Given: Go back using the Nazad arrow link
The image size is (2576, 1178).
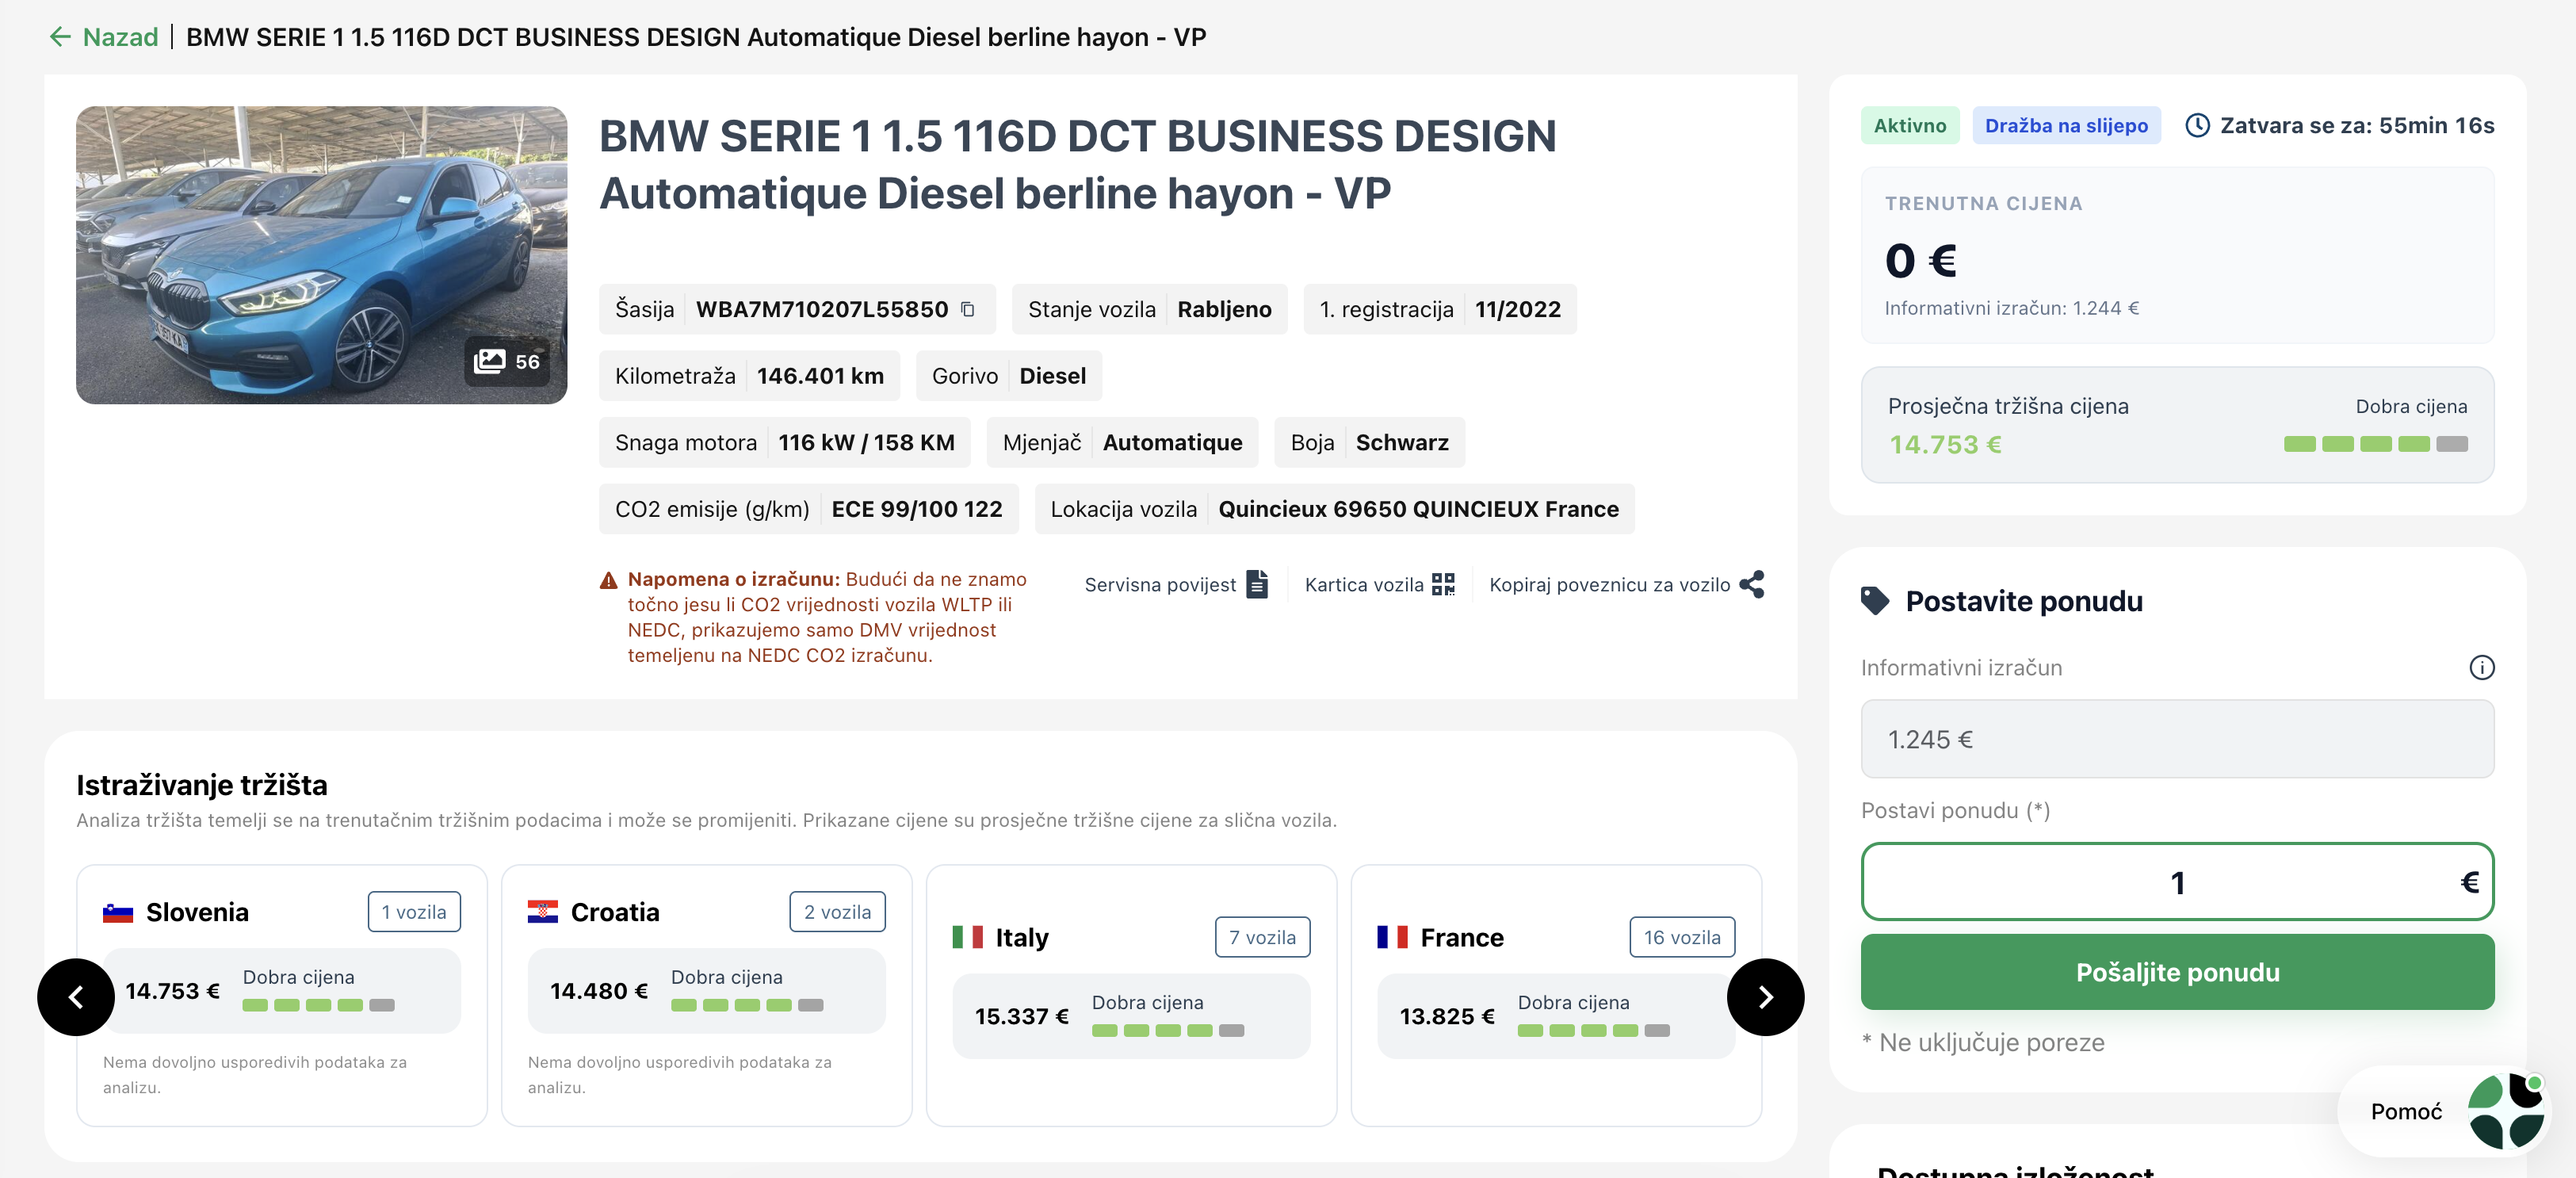Looking at the screenshot, I should [103, 37].
